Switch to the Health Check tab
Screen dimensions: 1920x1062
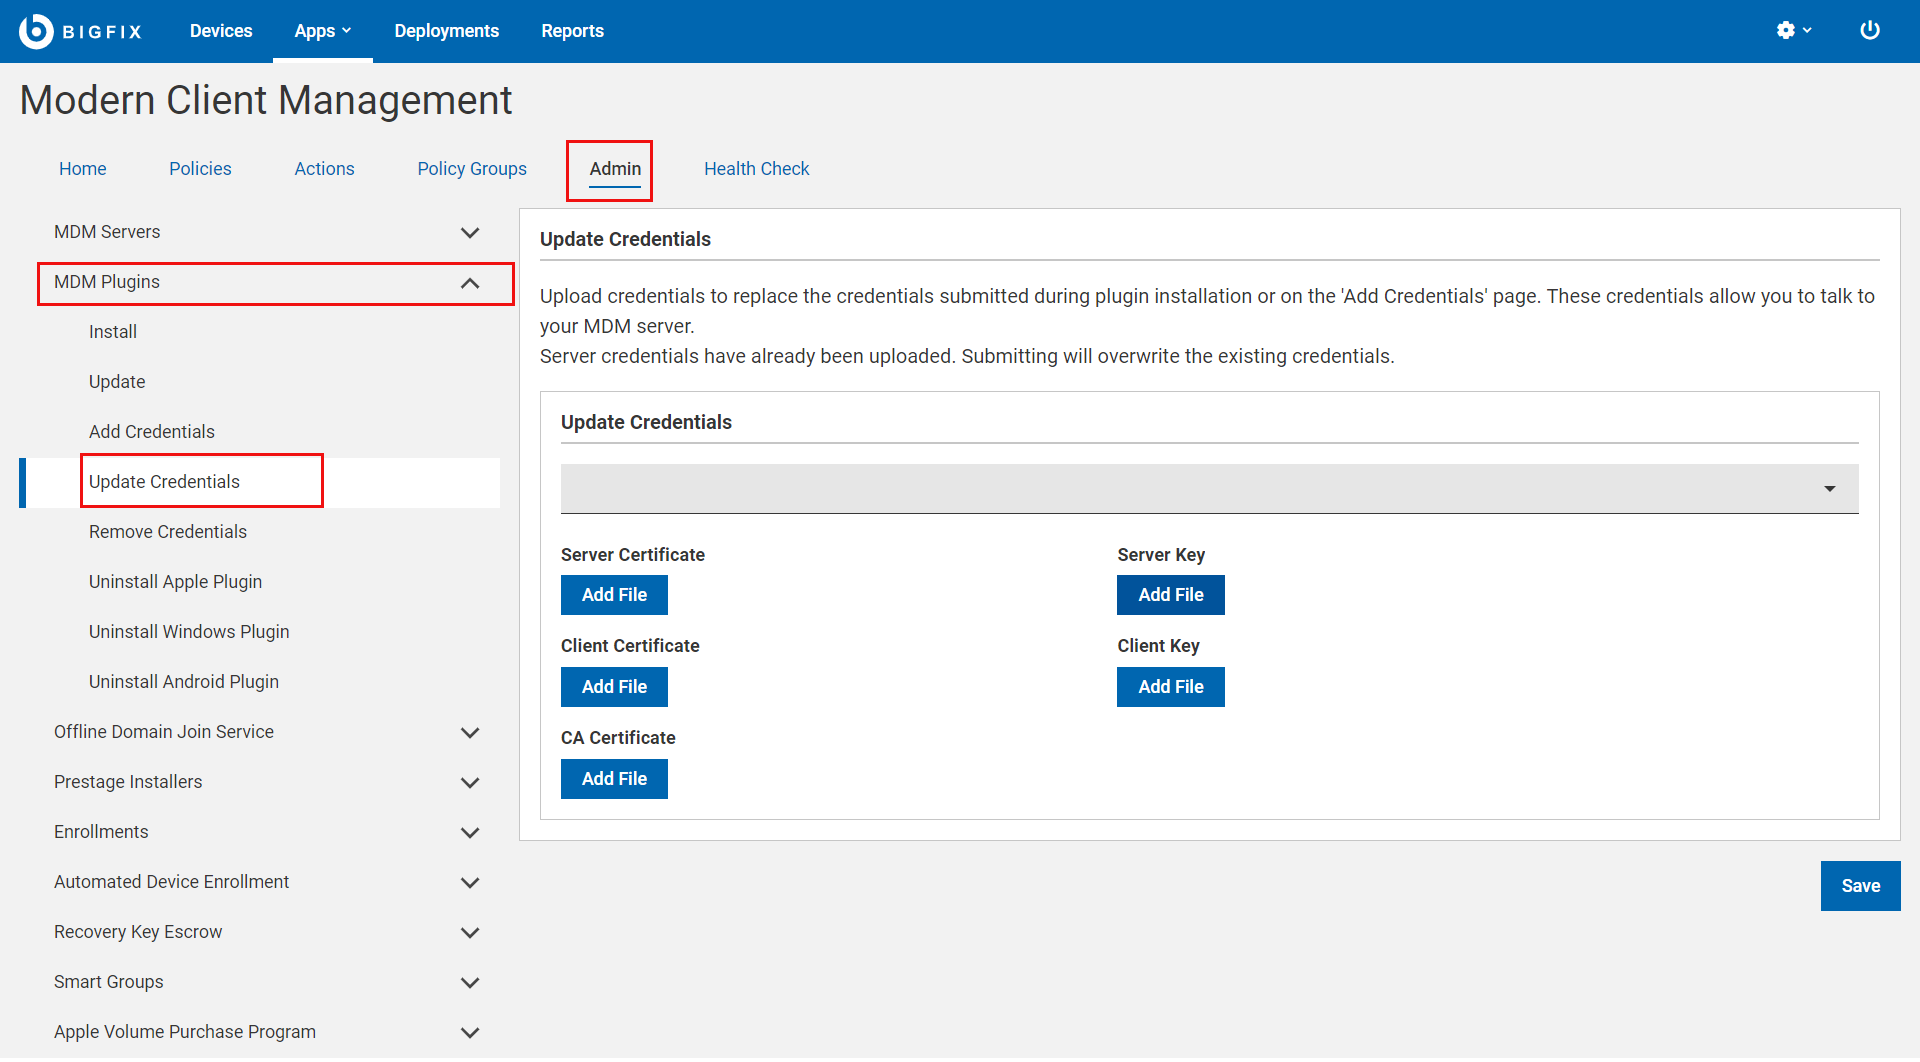click(x=756, y=169)
